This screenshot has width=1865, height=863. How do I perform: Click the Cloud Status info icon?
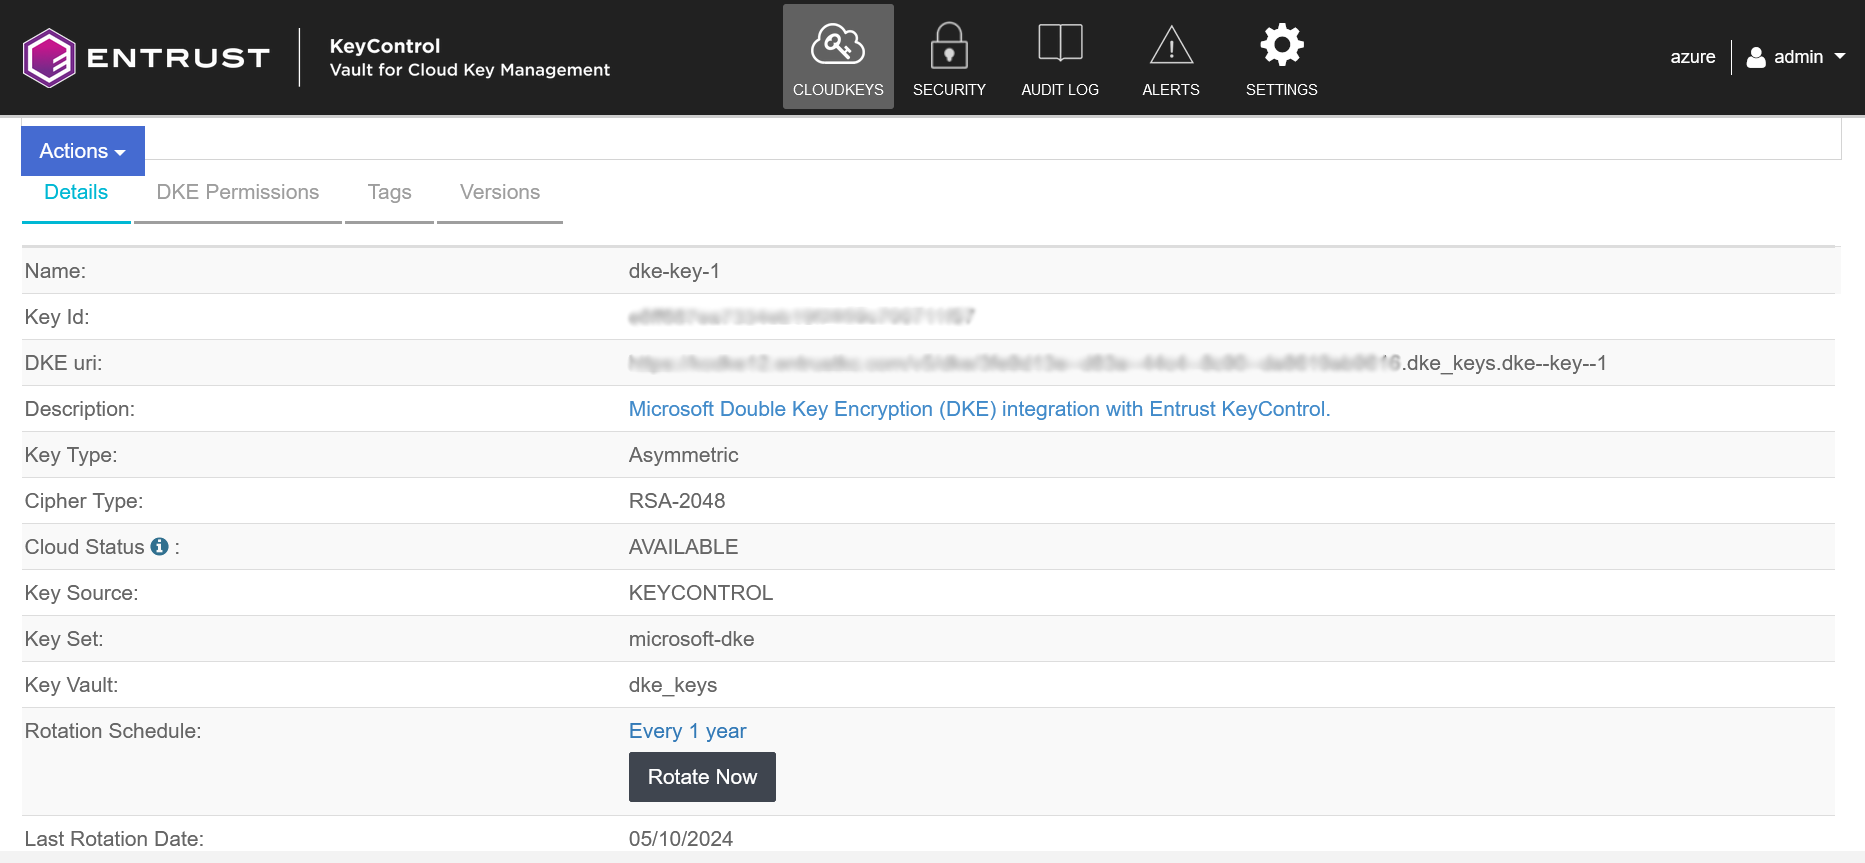(159, 546)
